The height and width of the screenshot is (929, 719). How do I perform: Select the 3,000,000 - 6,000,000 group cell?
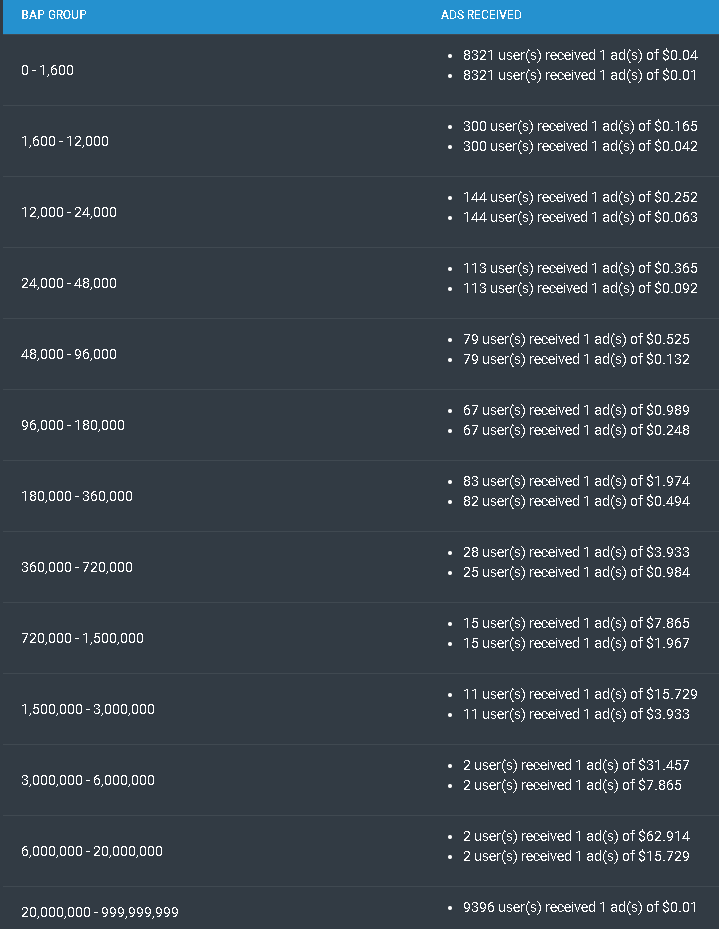pos(88,781)
